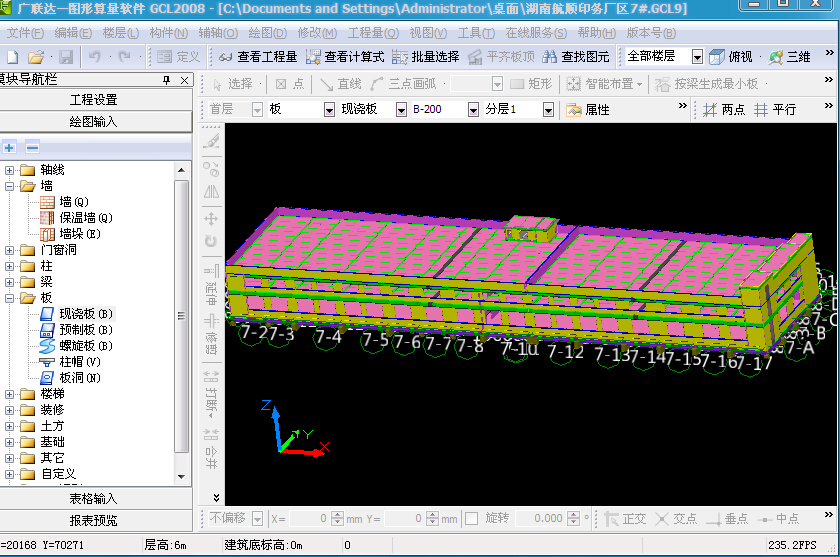This screenshot has width=840, height=557.
Task: Click 表格输入 panel button
Action: pos(95,499)
